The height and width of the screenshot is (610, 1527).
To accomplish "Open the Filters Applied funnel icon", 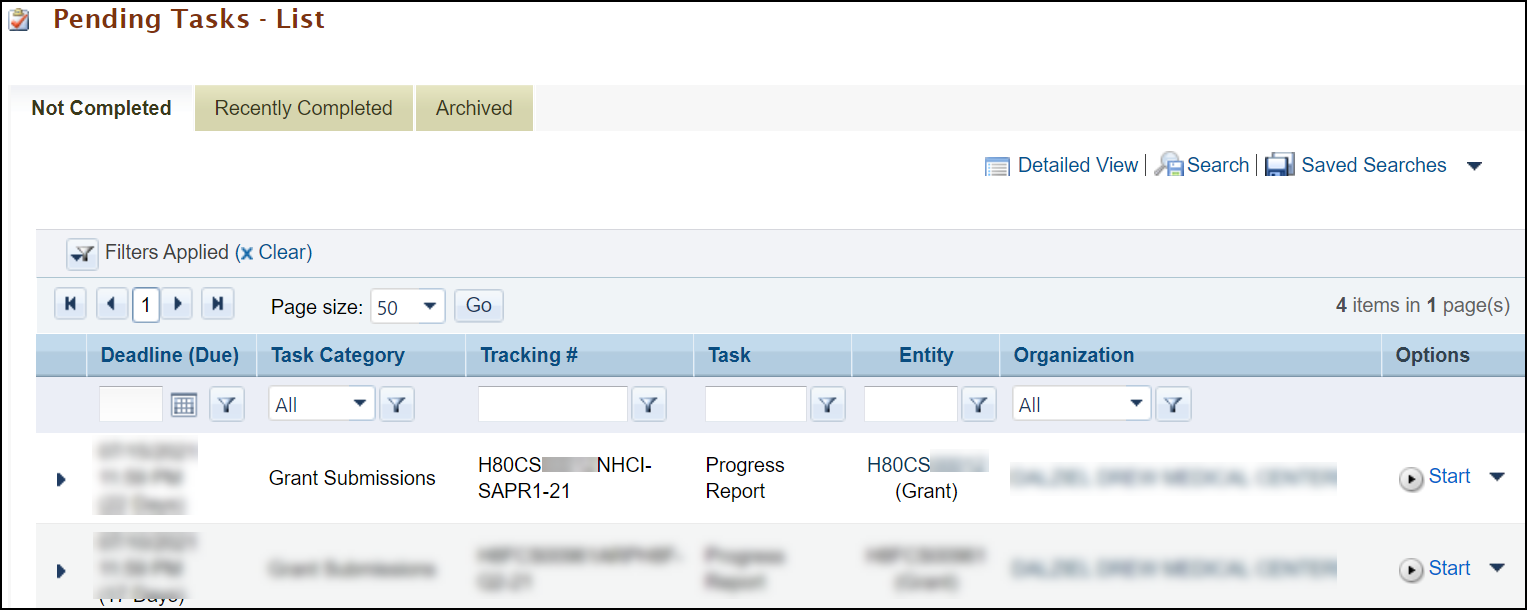I will point(82,254).
